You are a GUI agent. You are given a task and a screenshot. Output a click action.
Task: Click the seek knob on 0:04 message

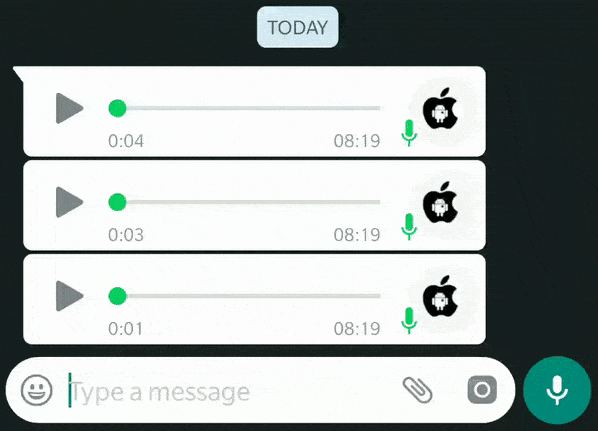point(117,108)
